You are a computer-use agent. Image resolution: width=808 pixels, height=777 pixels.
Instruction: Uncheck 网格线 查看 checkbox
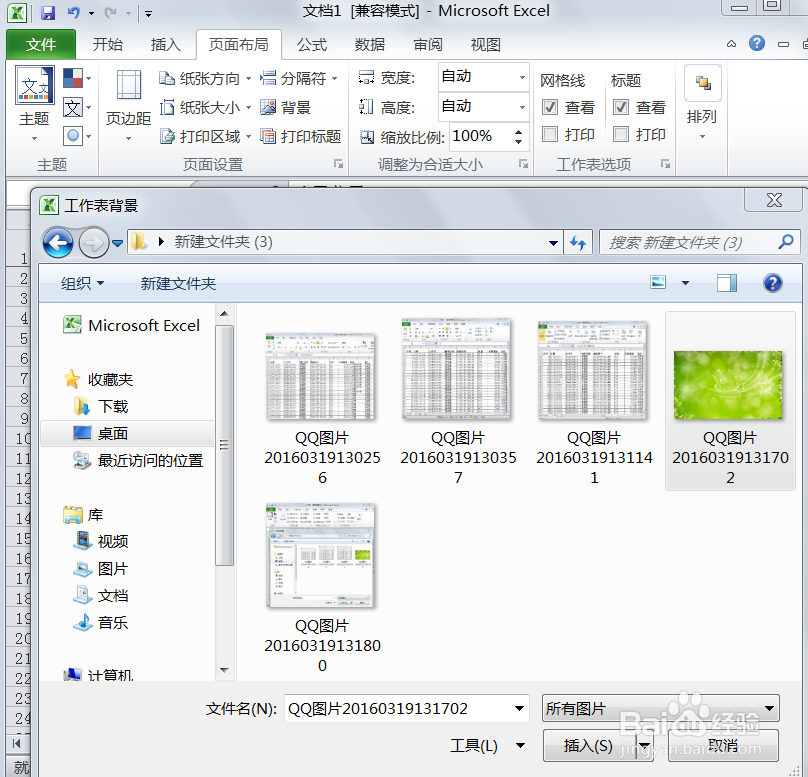pyautogui.click(x=550, y=107)
